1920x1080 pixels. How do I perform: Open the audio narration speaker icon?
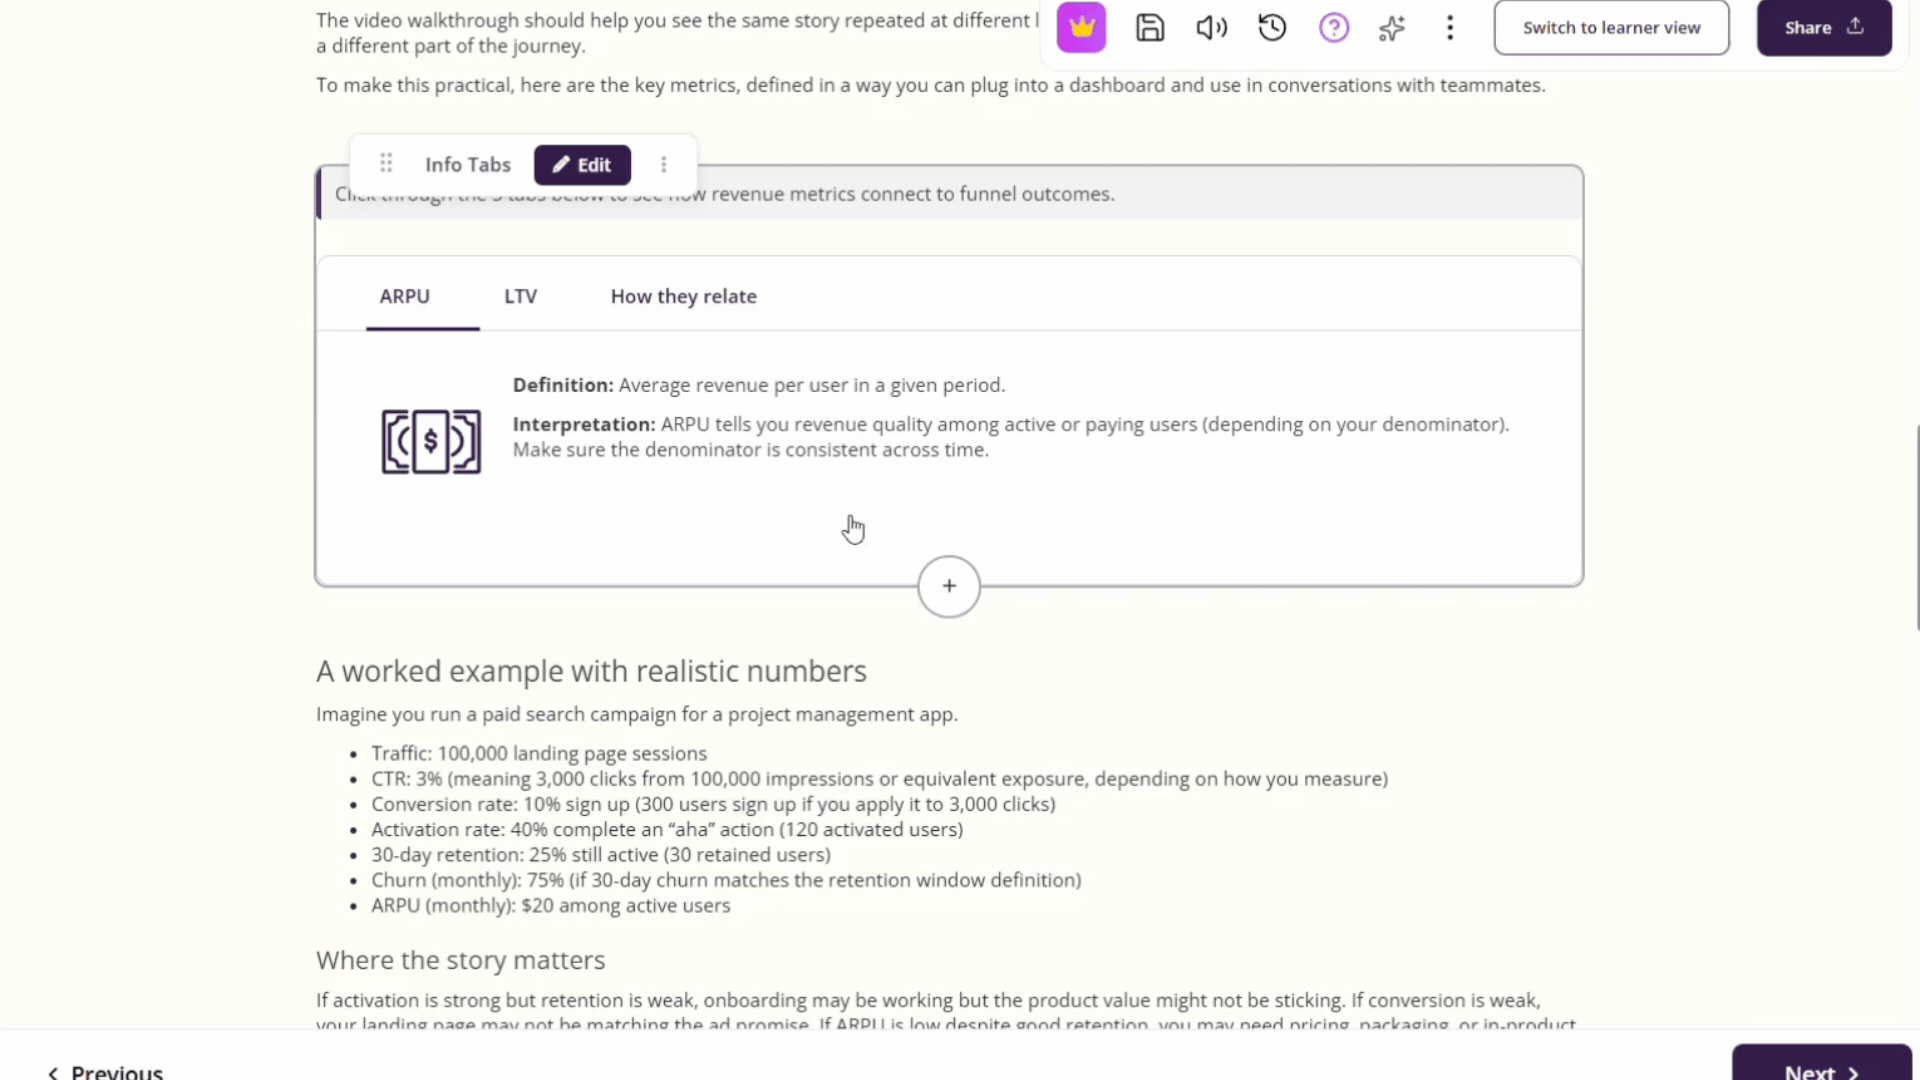[1211, 27]
